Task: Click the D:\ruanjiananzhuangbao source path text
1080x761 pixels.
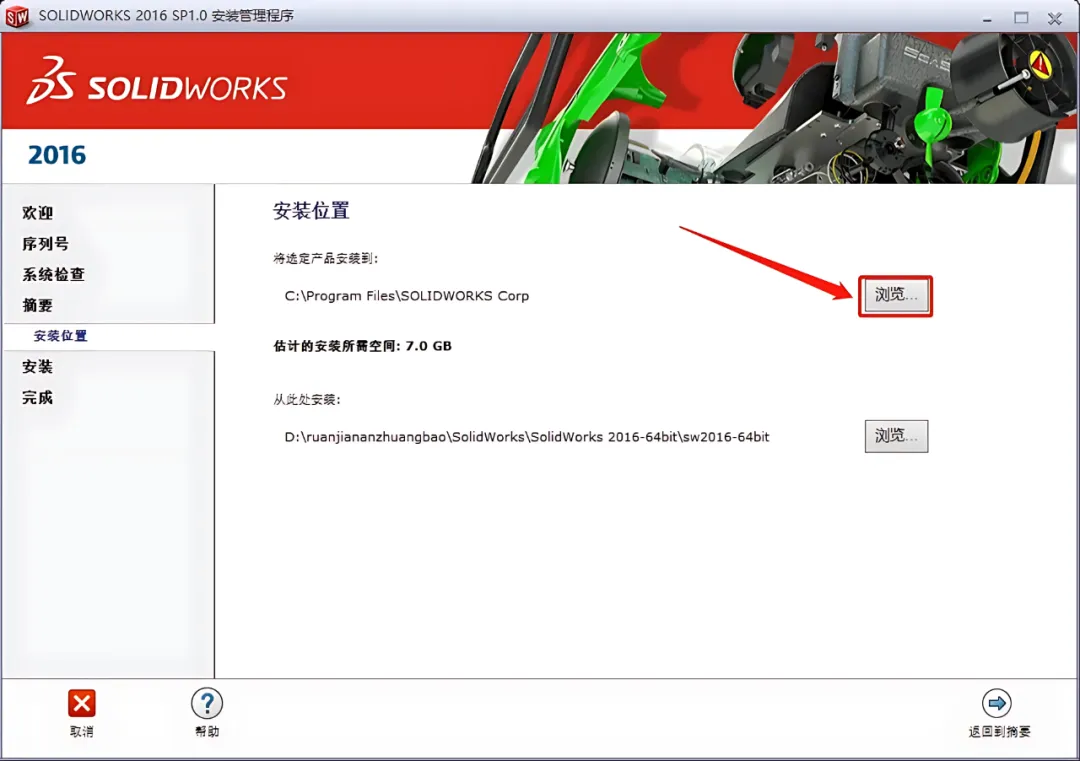Action: tap(527, 437)
